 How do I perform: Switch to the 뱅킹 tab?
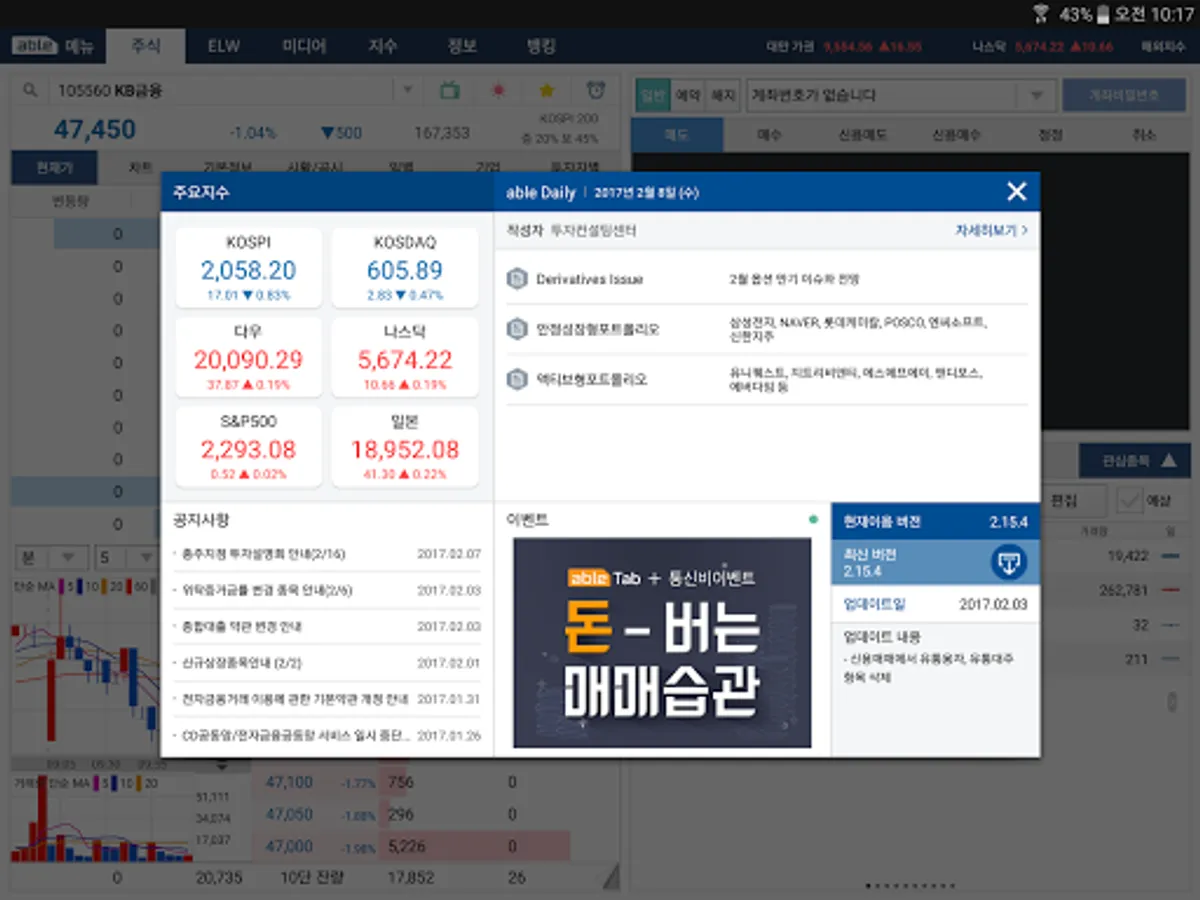(541, 46)
